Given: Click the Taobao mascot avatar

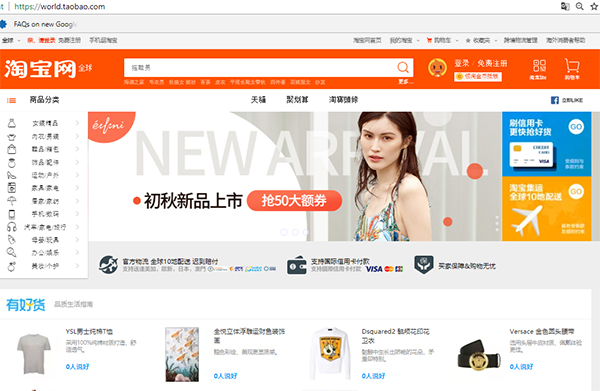Looking at the screenshot, I should pos(437,68).
